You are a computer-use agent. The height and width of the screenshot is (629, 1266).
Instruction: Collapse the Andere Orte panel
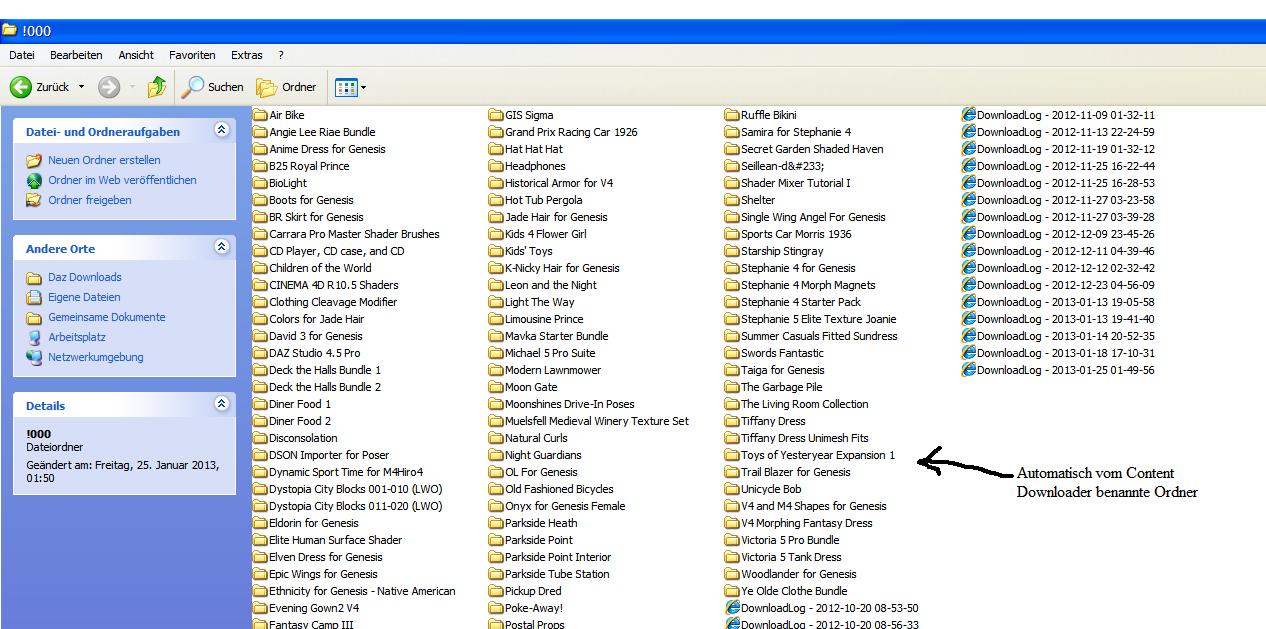pyautogui.click(x=221, y=247)
